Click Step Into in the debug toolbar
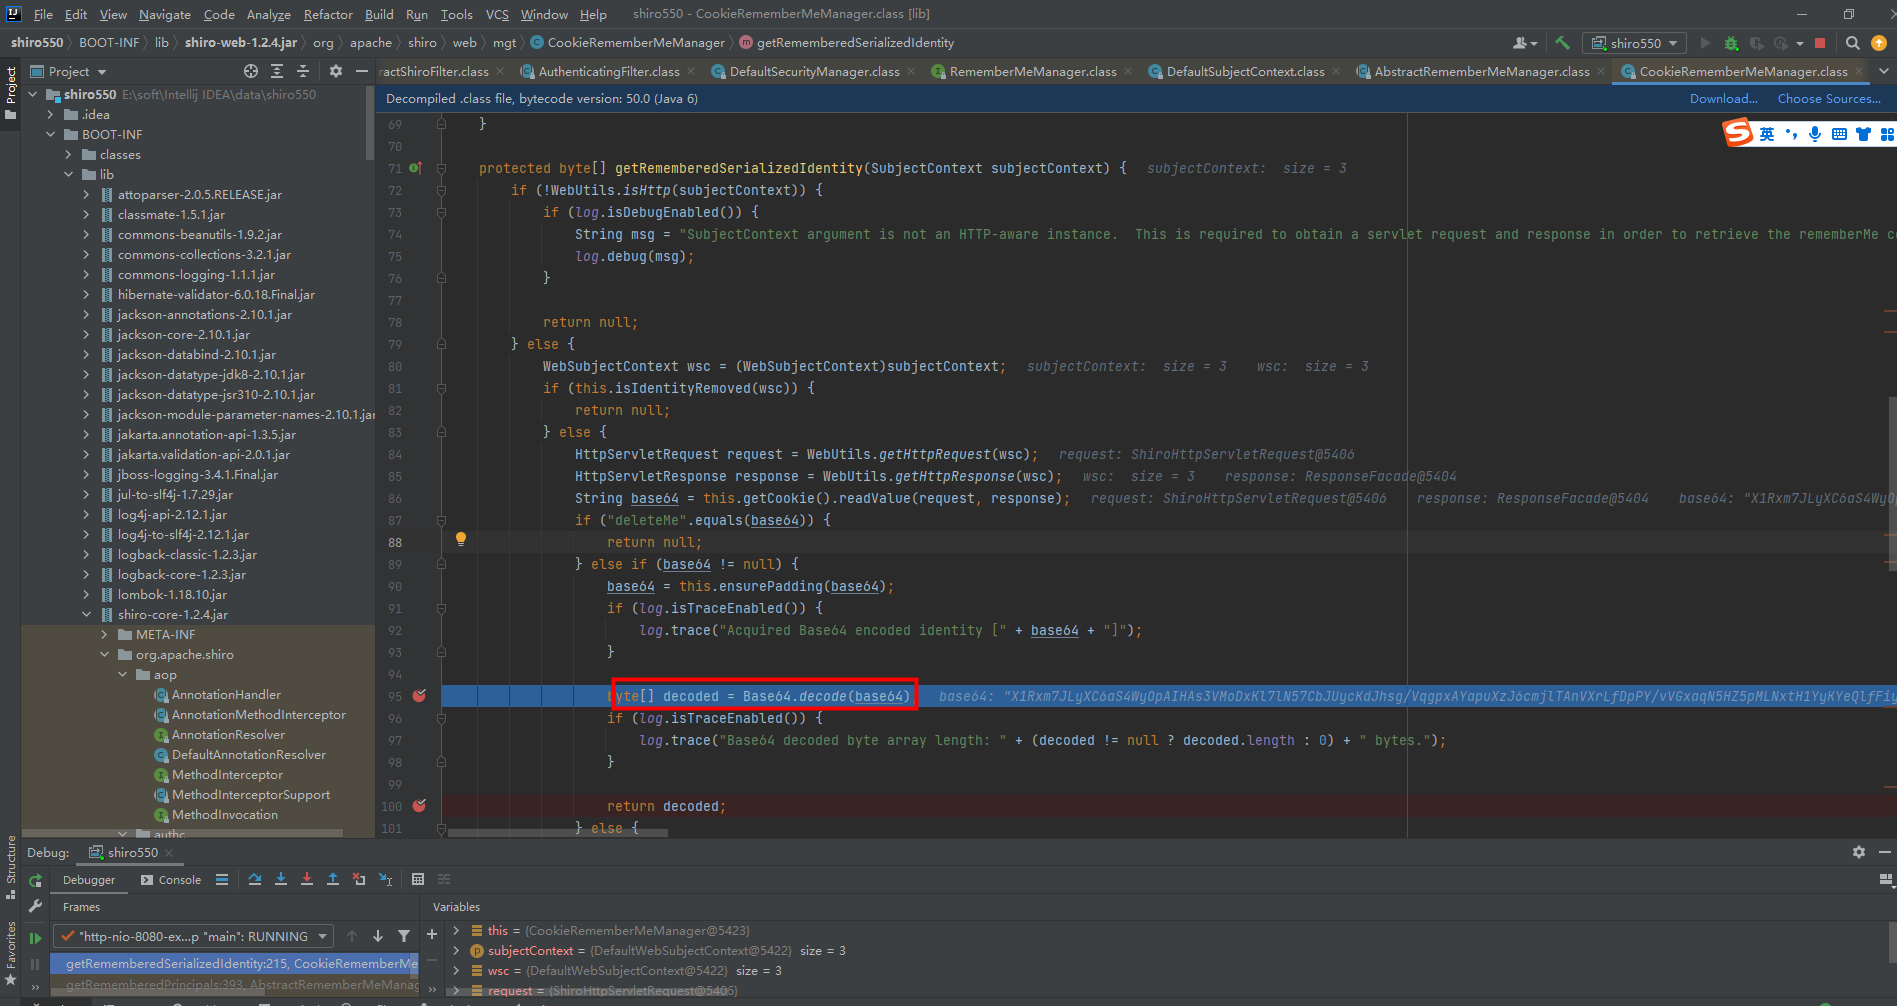1897x1006 pixels. point(281,879)
